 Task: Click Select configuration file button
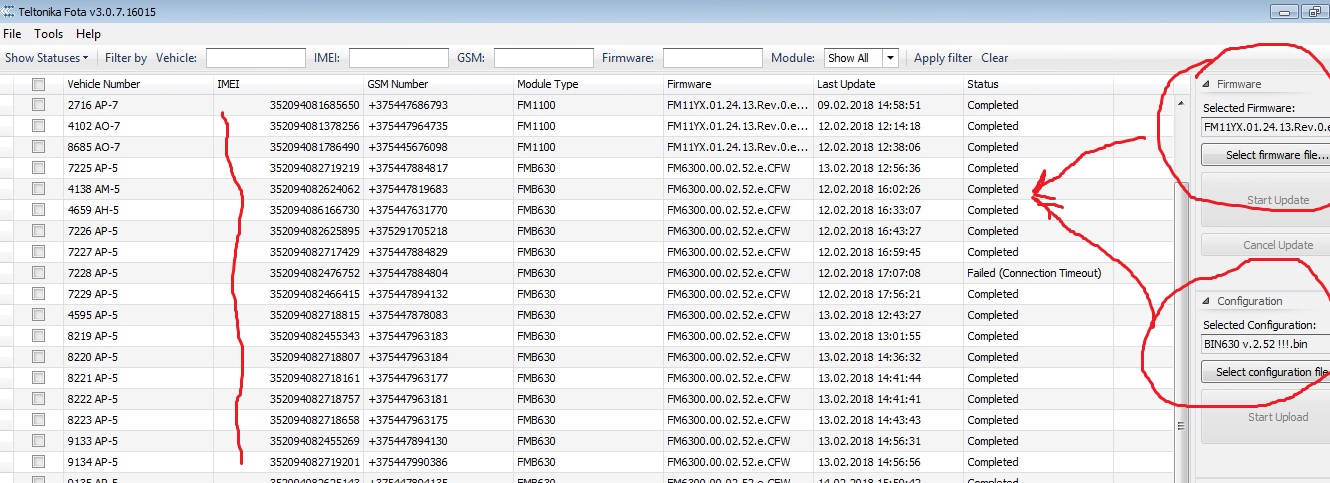[1265, 372]
